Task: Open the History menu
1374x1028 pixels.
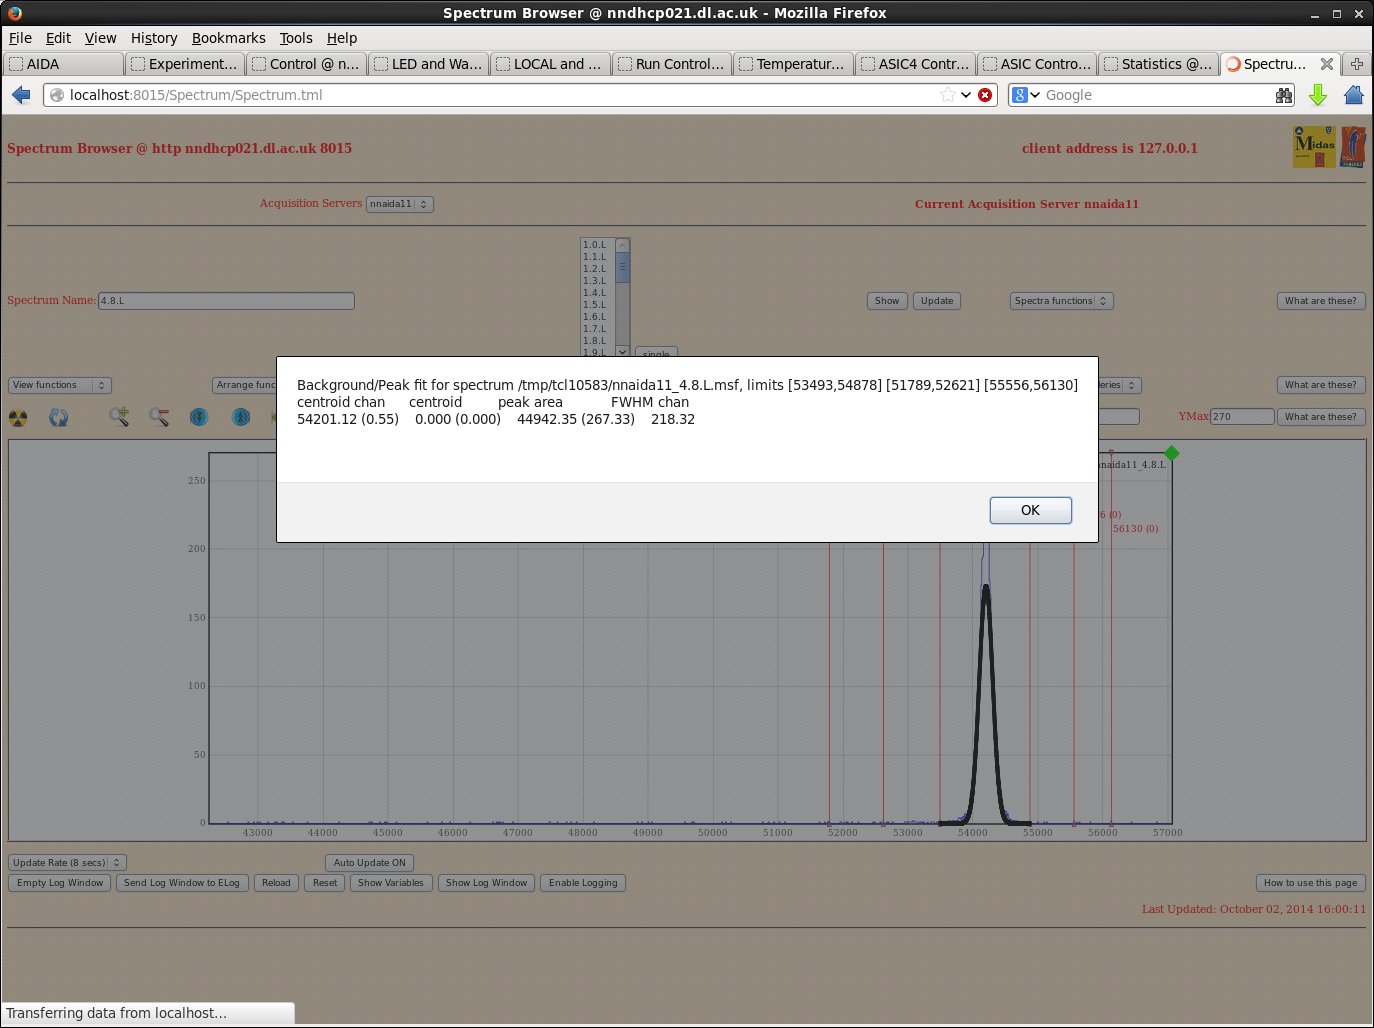Action: (153, 38)
